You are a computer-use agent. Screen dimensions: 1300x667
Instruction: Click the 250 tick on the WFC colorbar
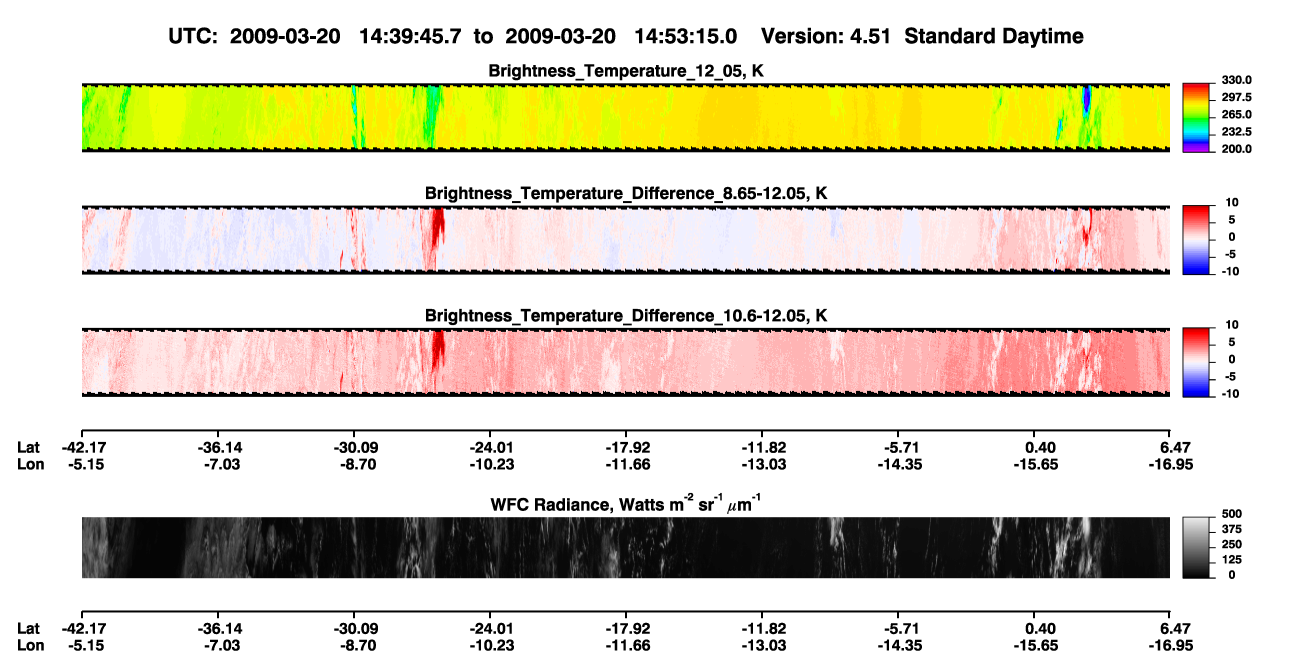(1230, 544)
